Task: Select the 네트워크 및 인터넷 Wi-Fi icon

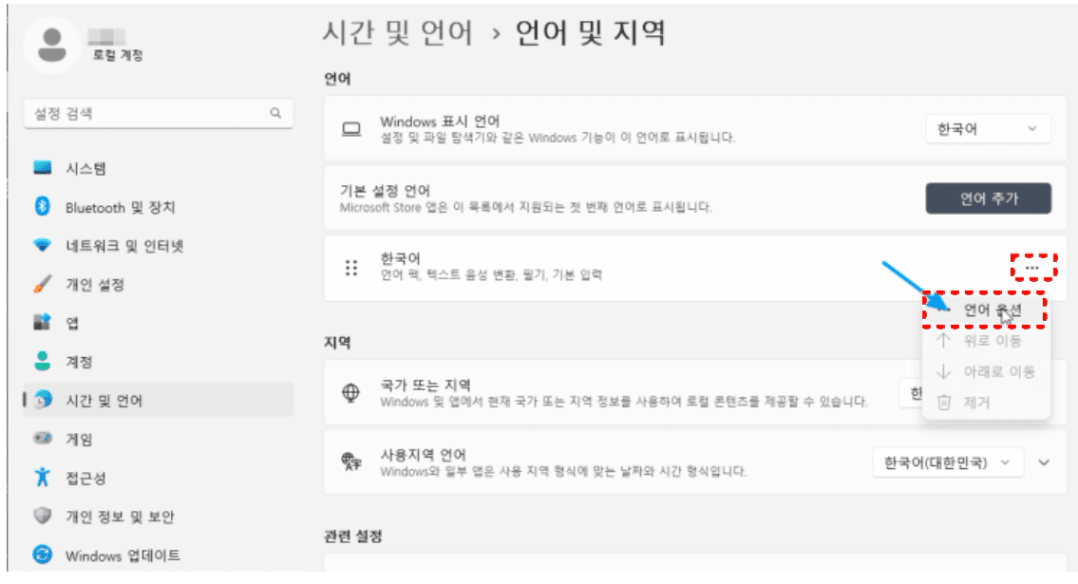Action: [42, 246]
